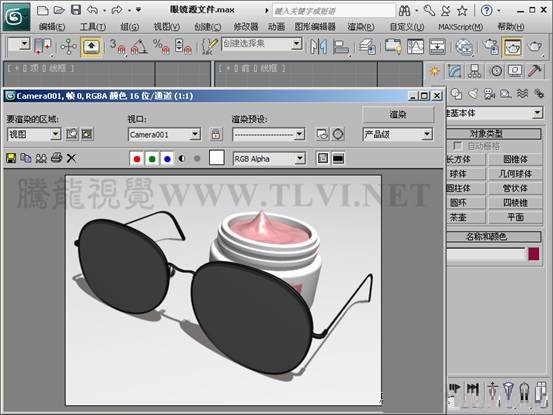Click the star favorites icon in title bar
The height and width of the screenshot is (415, 553).
[x=462, y=11]
